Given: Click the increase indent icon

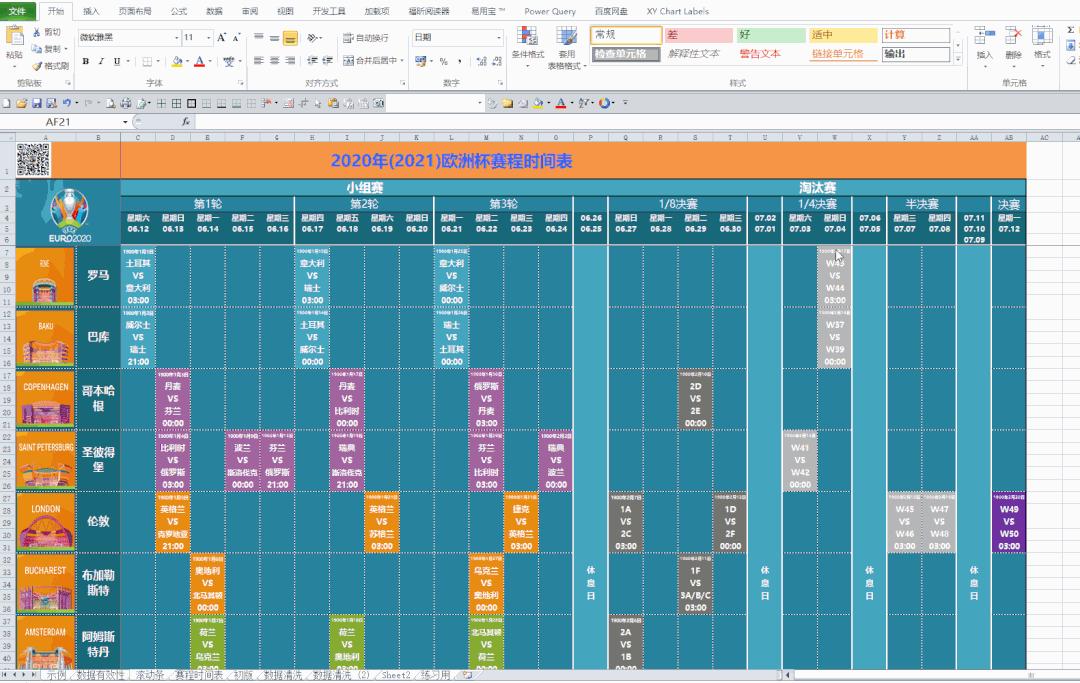Looking at the screenshot, I should (327, 61).
